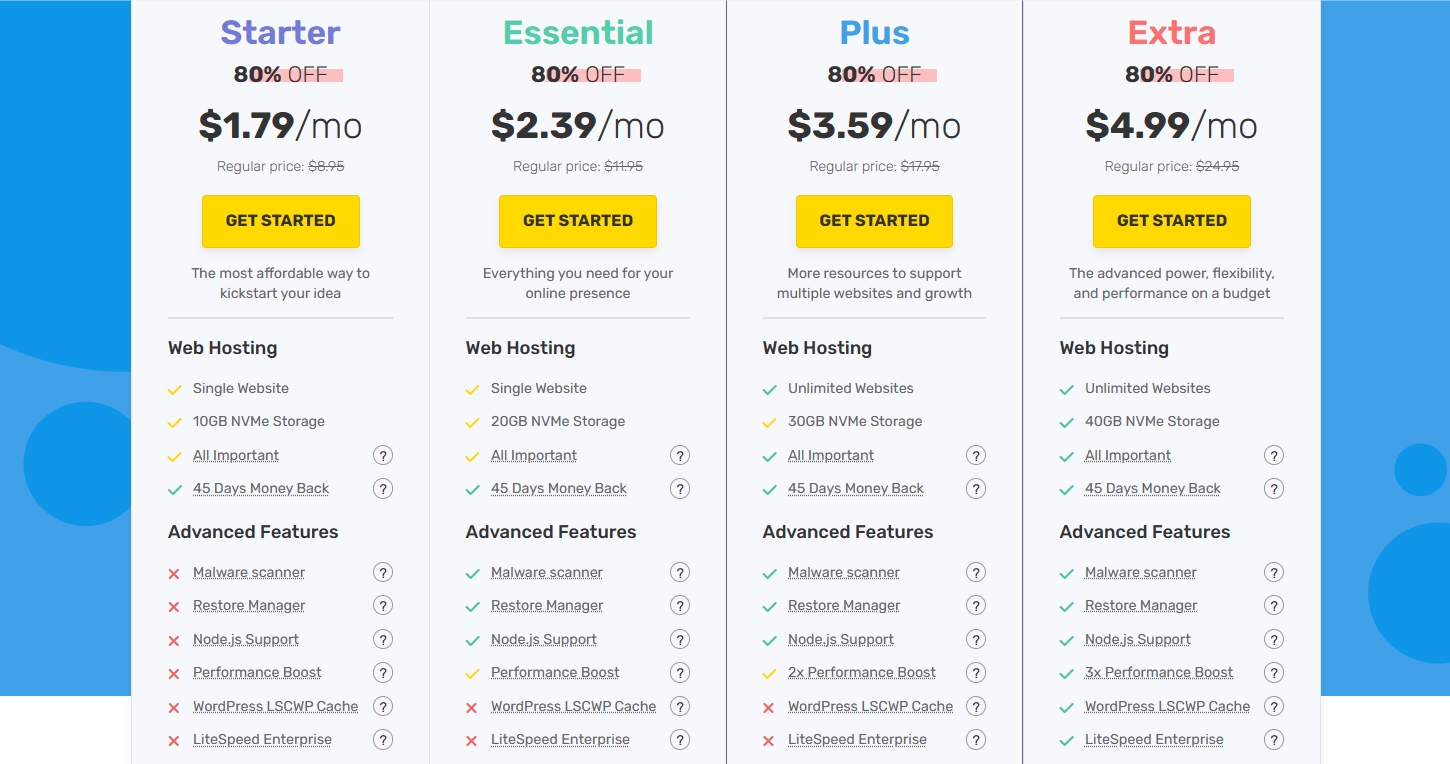Viewport: 1450px width, 764px height.
Task: Click help icon beside Plus 45 Days Money Back
Action: coord(976,489)
